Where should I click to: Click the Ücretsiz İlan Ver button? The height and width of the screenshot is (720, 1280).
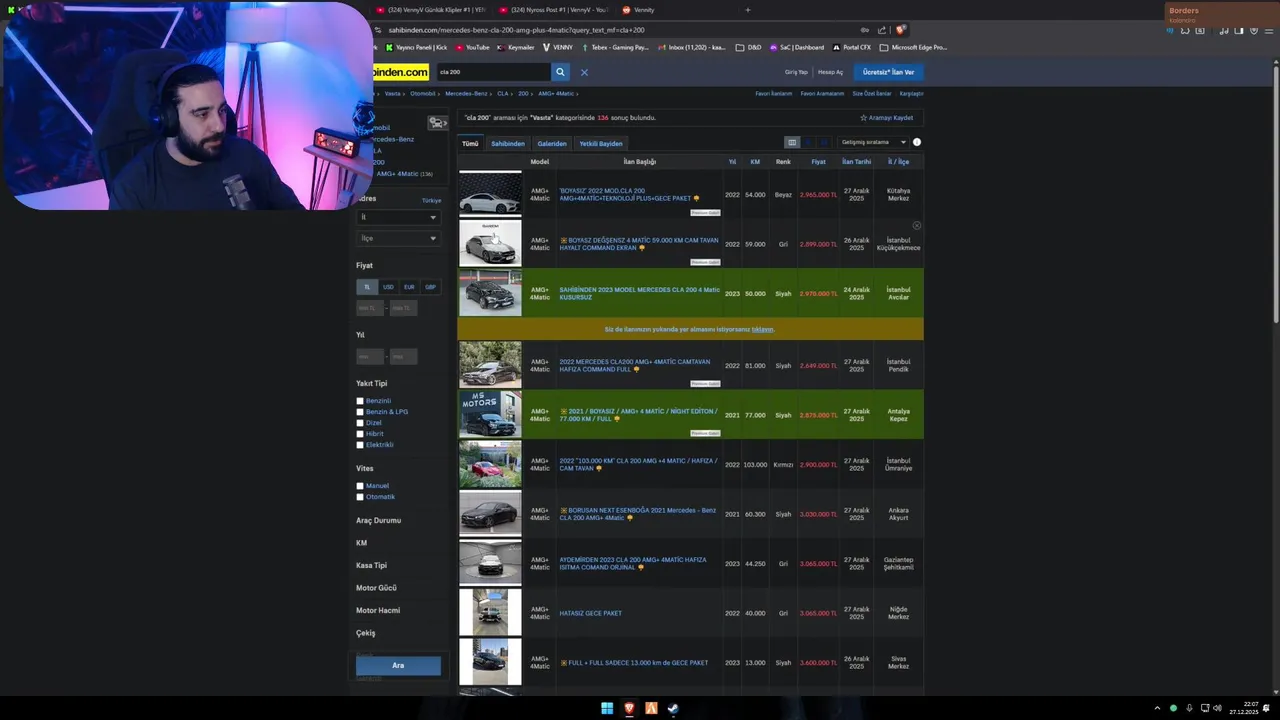tap(888, 72)
